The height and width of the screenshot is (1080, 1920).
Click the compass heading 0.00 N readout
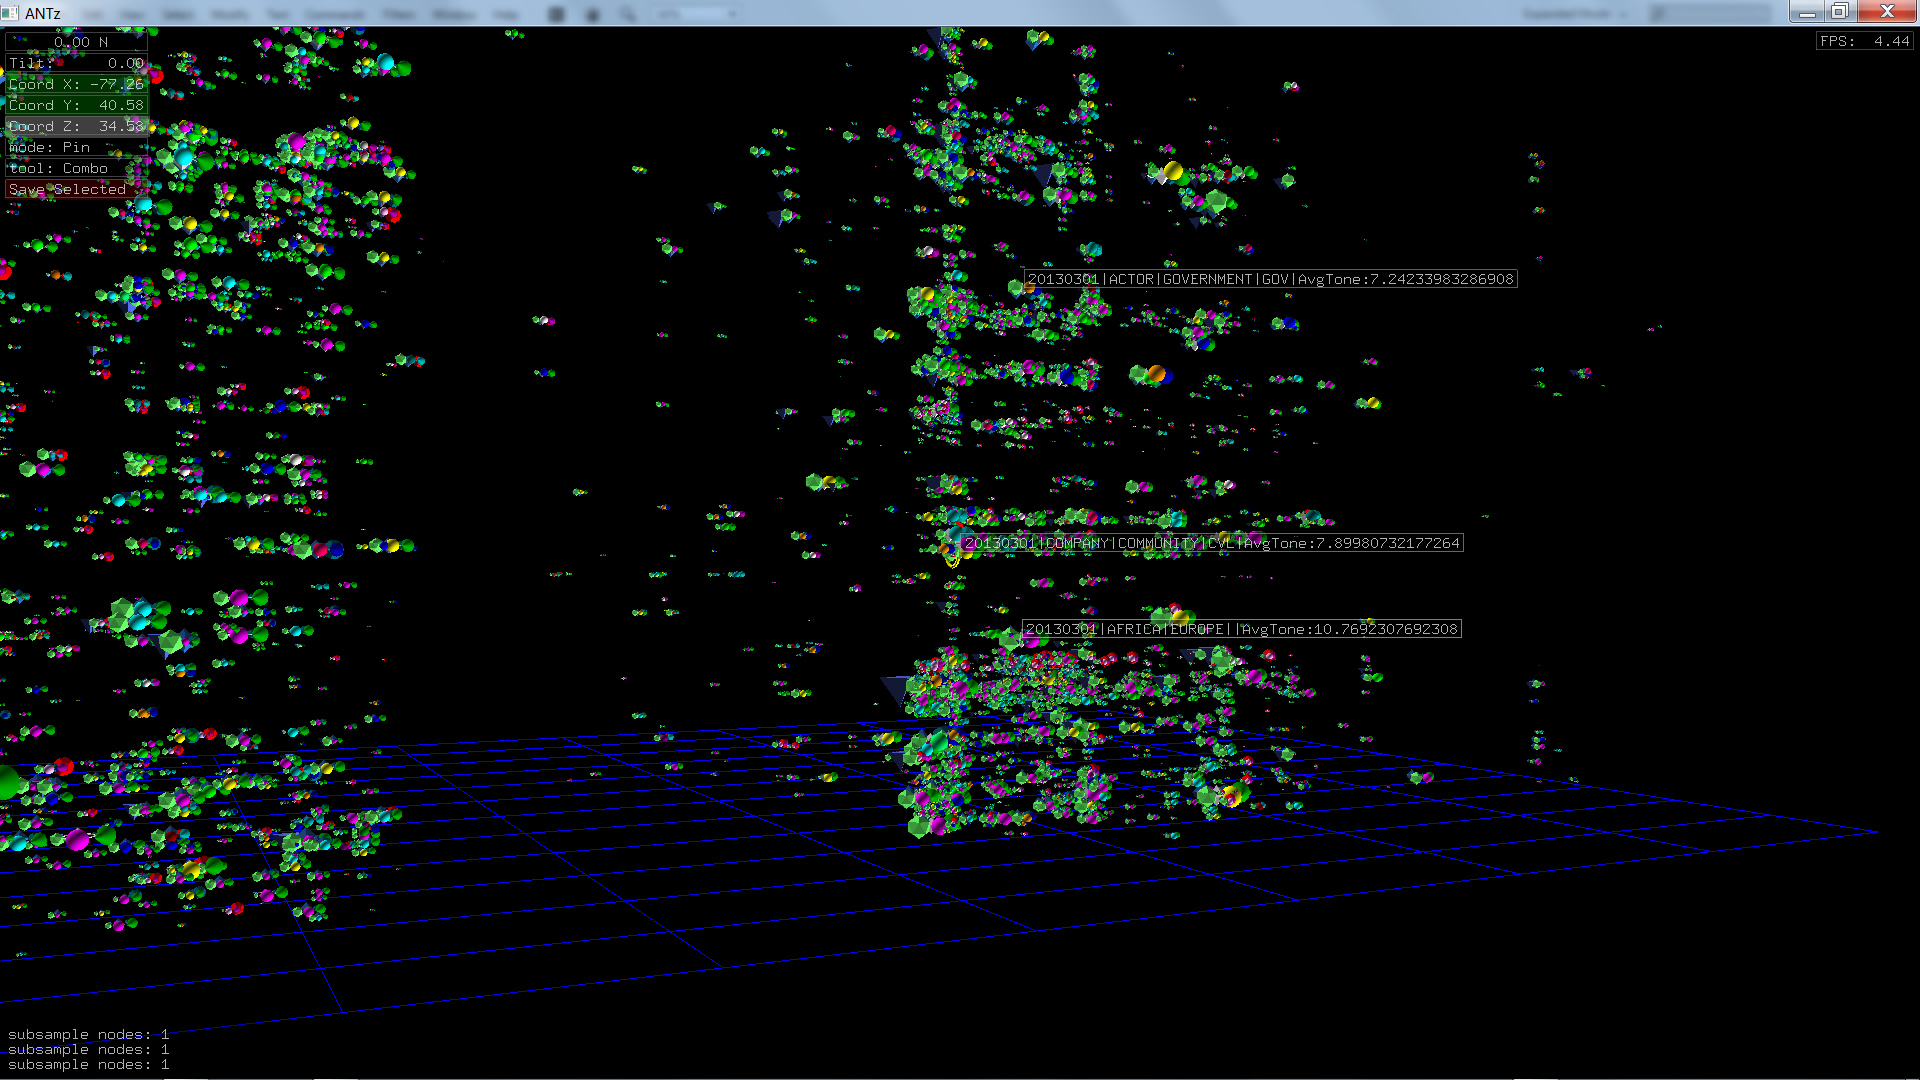(76, 42)
